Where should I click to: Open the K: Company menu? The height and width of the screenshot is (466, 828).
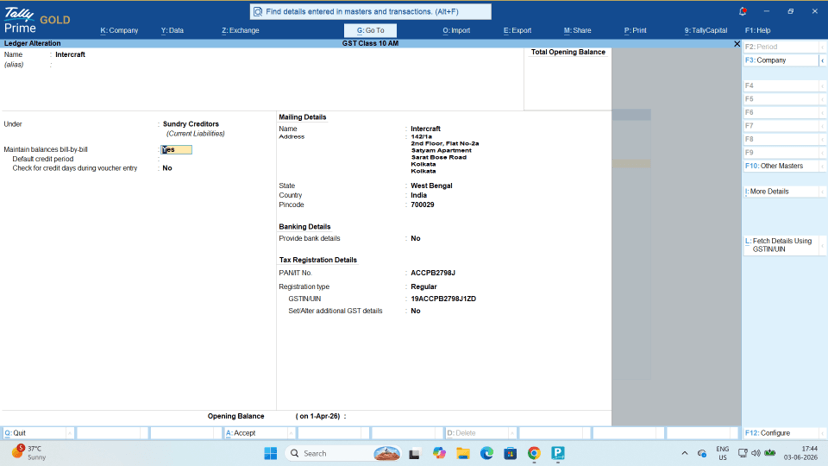point(119,31)
